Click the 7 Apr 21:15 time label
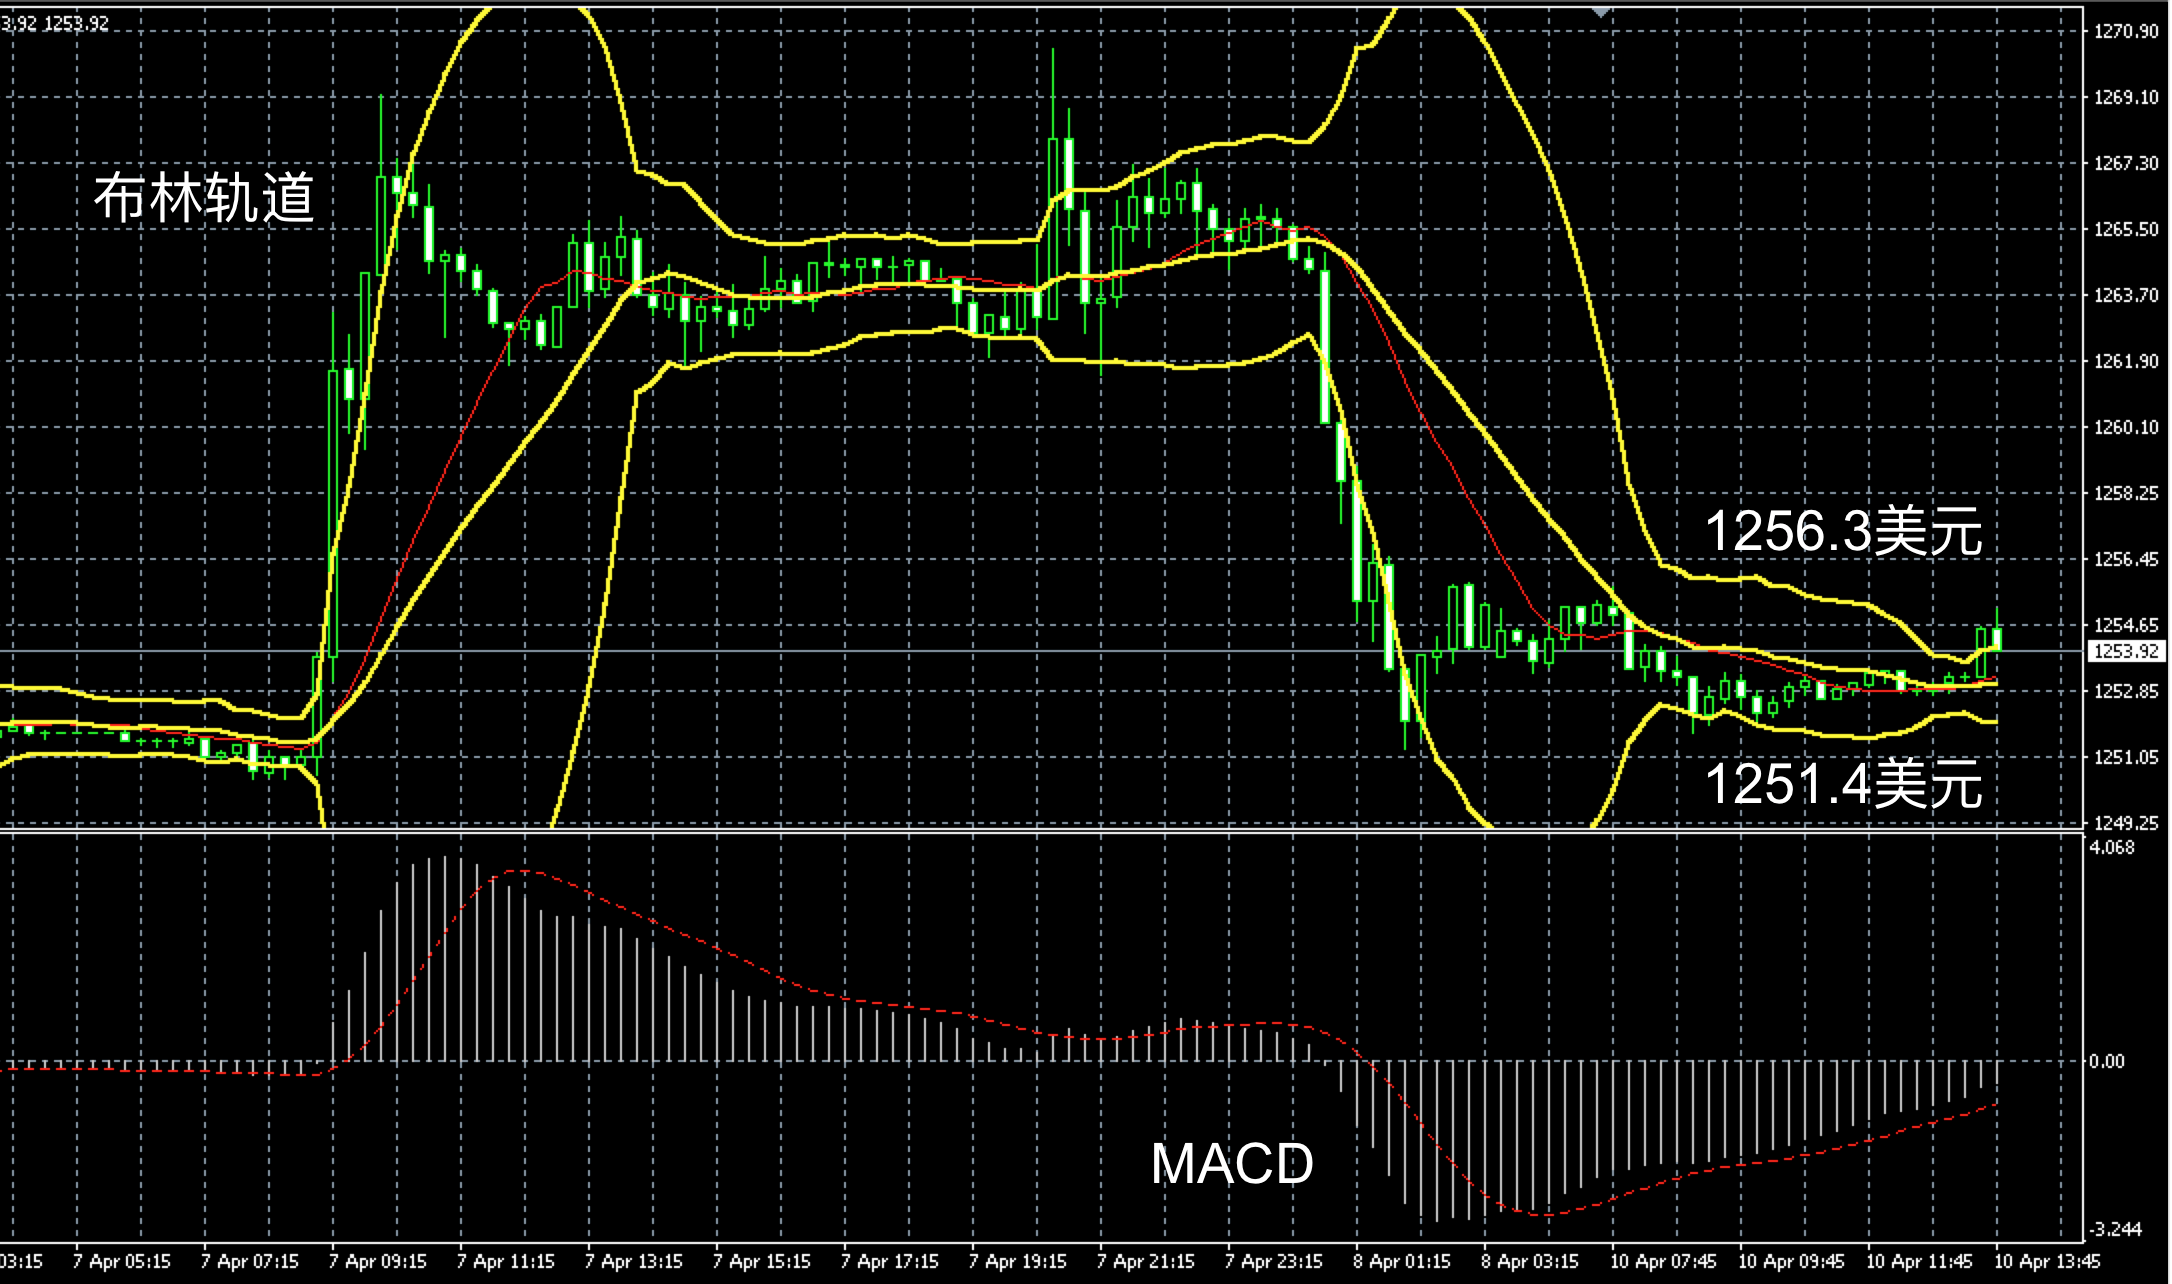This screenshot has height=1284, width=2172. [1146, 1261]
